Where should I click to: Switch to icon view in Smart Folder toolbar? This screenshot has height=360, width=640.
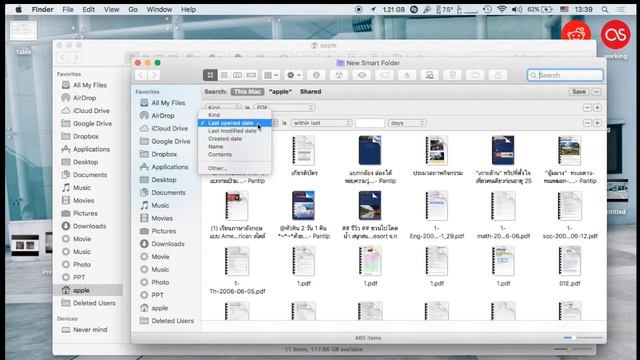210,75
